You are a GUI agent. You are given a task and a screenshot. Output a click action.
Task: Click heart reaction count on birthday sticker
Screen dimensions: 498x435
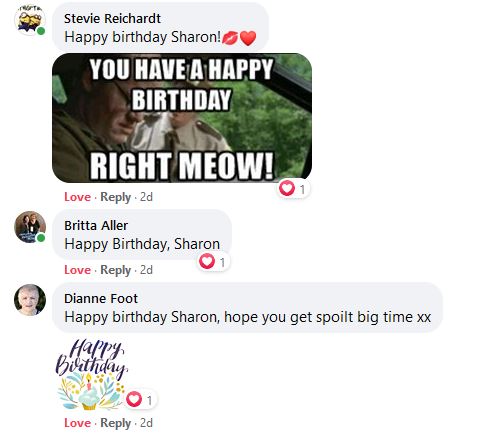click(x=140, y=399)
